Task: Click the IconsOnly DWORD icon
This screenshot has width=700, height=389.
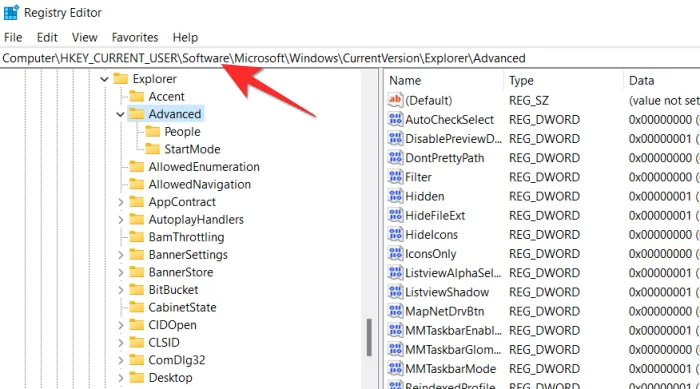Action: 396,254
